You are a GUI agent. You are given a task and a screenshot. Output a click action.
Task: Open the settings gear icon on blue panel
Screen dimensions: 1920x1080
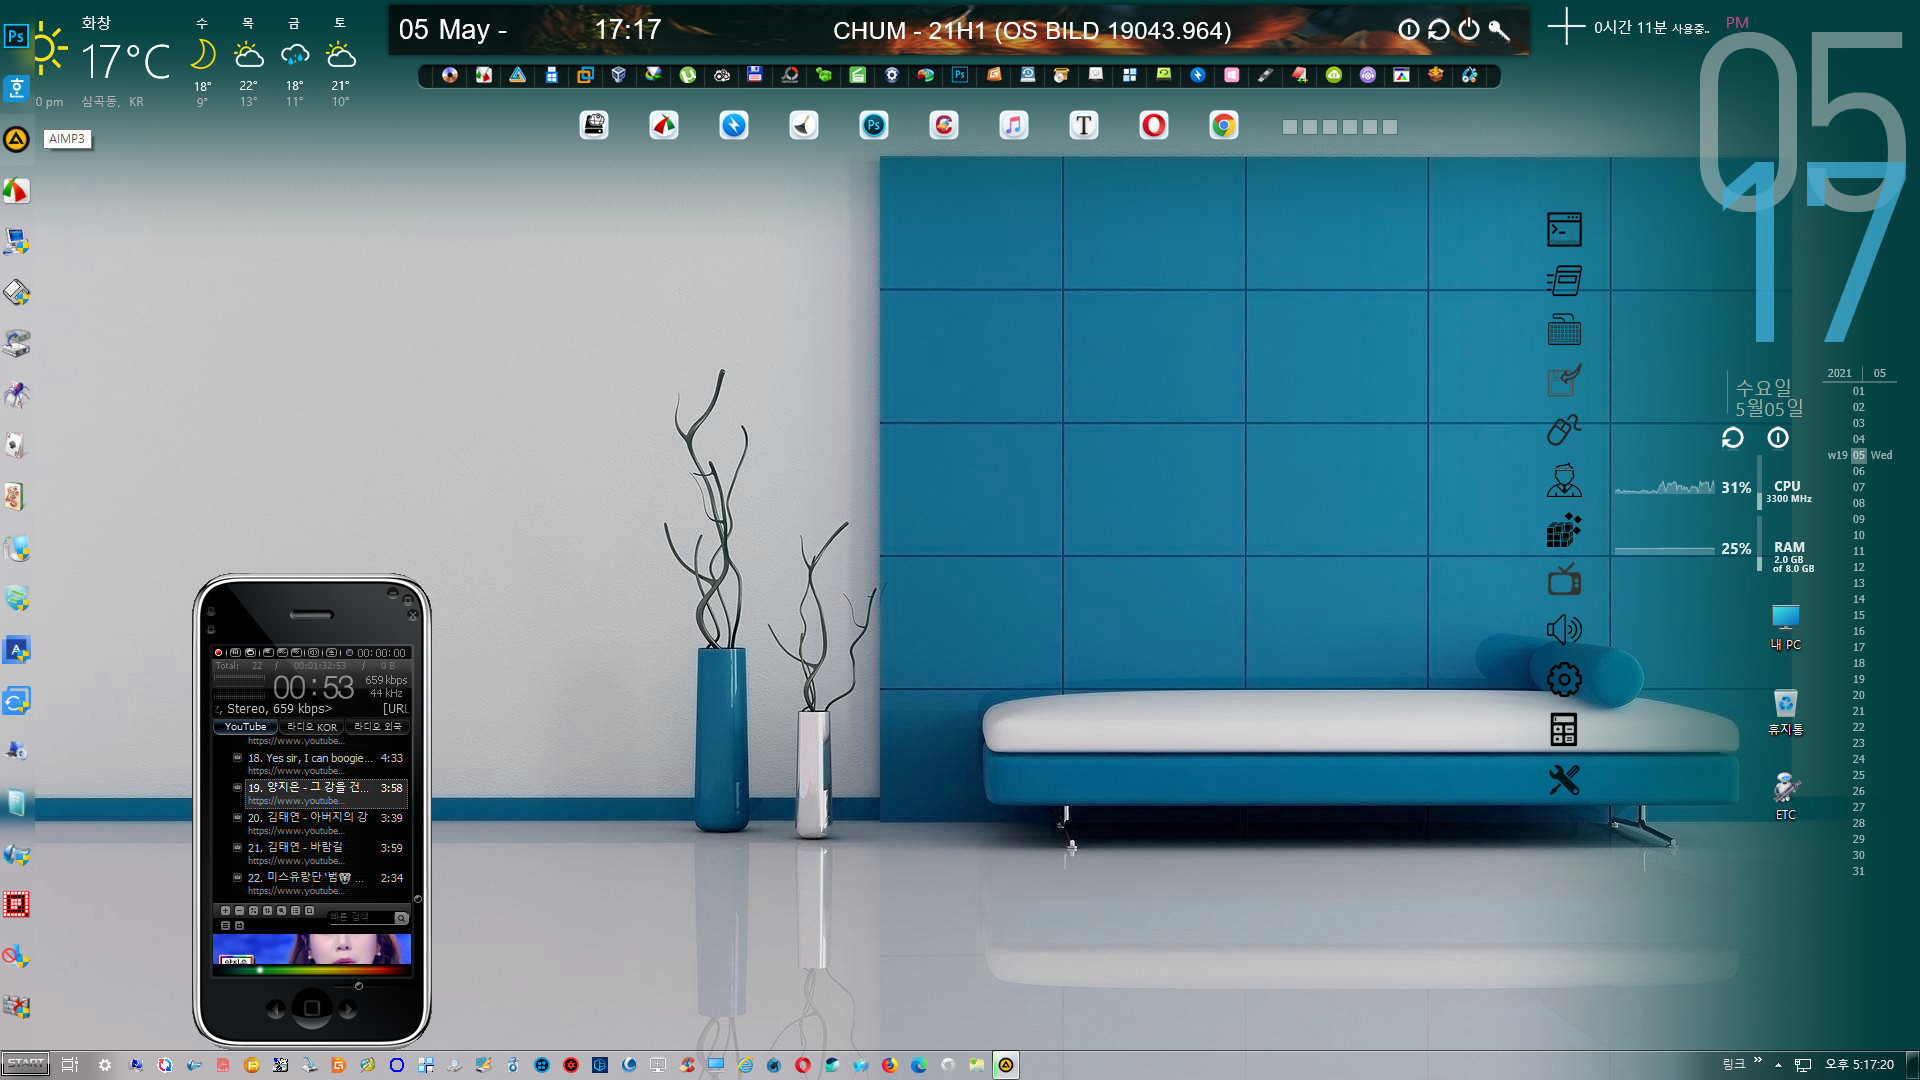1564,680
